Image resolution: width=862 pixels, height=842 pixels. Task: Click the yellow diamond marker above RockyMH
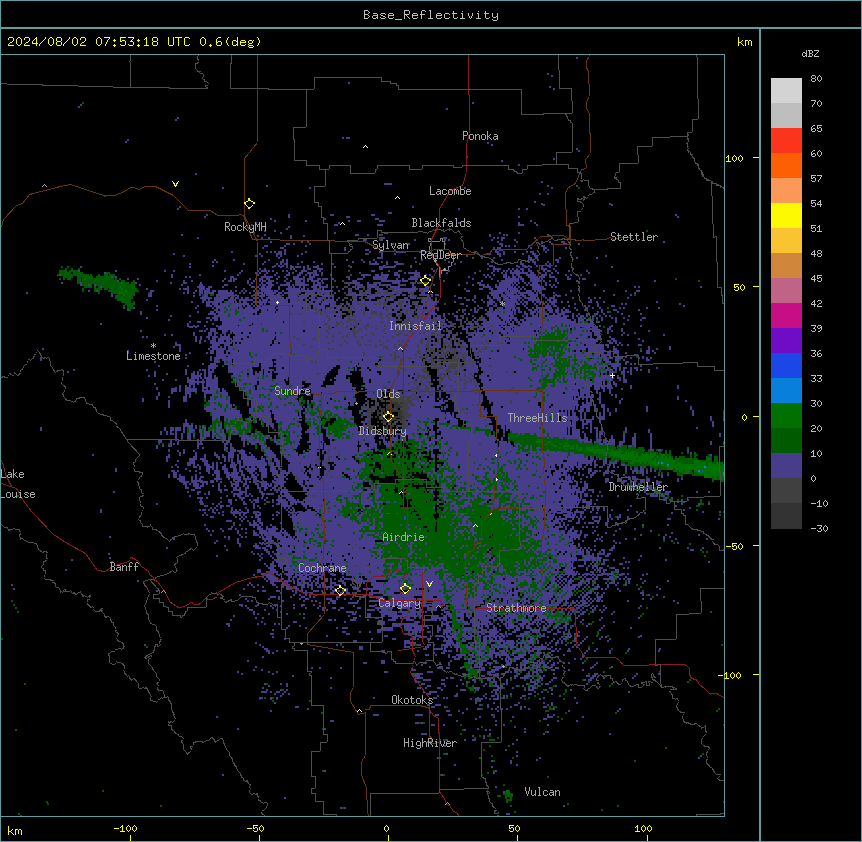coord(249,203)
